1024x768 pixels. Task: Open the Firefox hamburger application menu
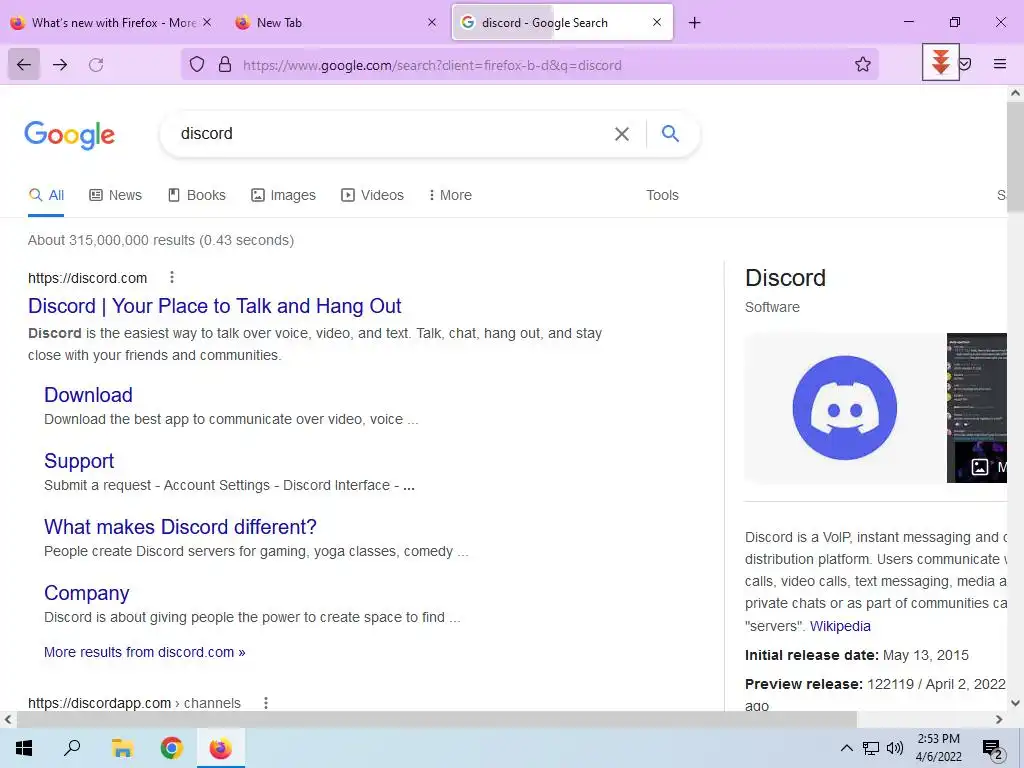[x=1000, y=64]
